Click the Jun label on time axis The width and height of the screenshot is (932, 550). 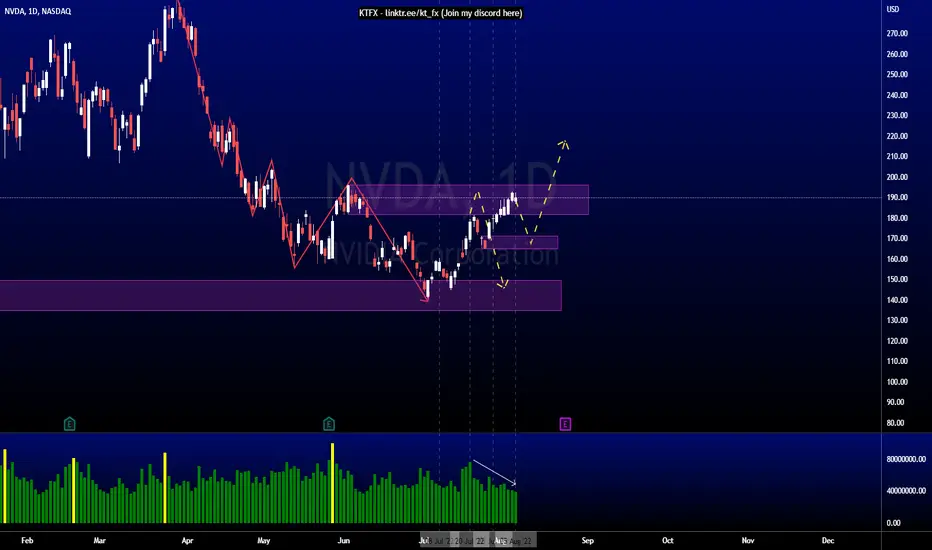pos(344,540)
